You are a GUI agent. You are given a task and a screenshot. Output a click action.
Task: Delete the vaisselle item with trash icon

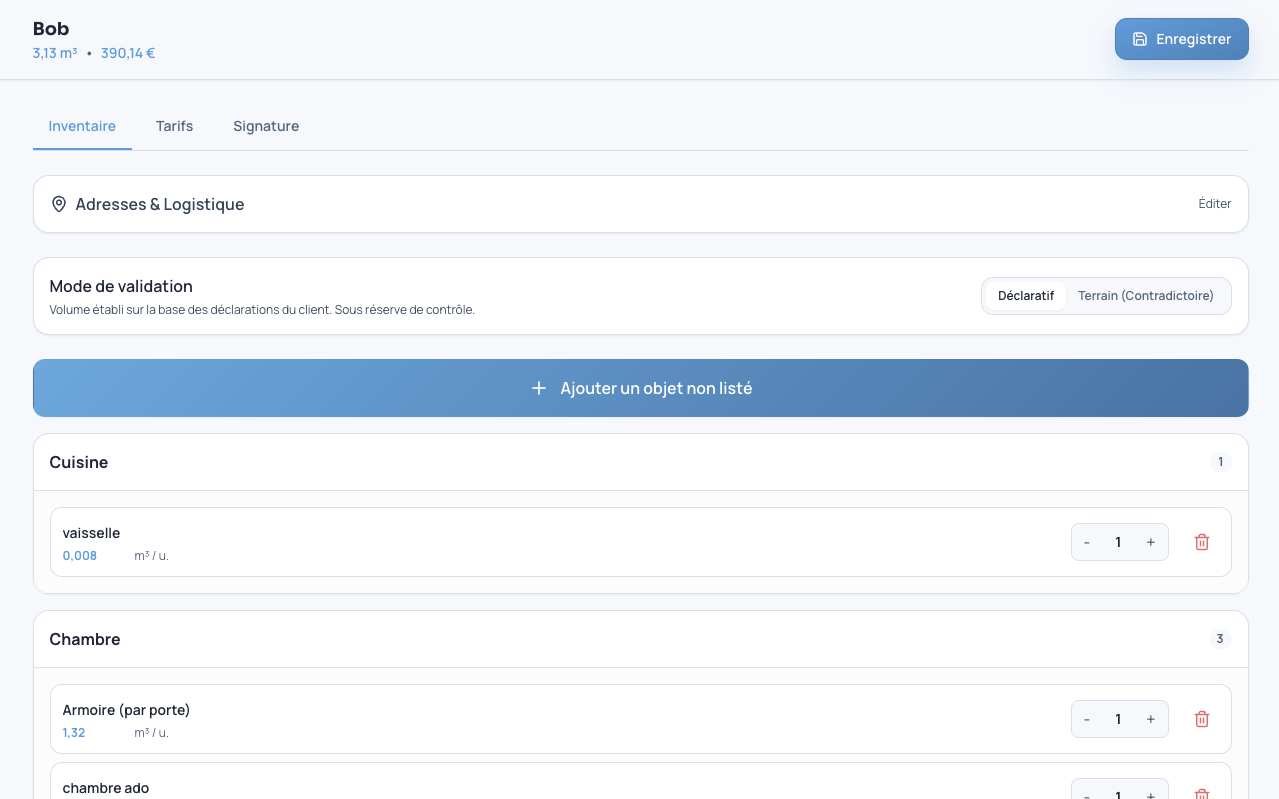tap(1202, 542)
